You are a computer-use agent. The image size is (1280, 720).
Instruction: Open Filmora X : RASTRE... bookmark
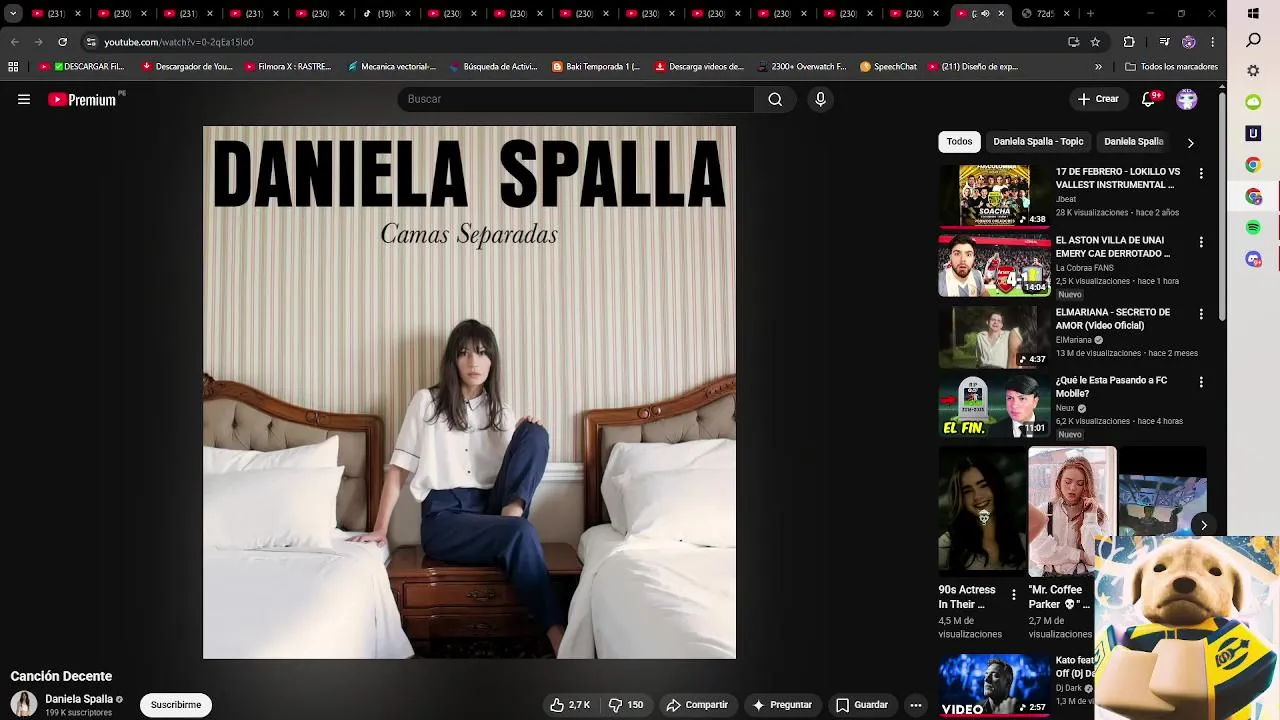point(288,67)
